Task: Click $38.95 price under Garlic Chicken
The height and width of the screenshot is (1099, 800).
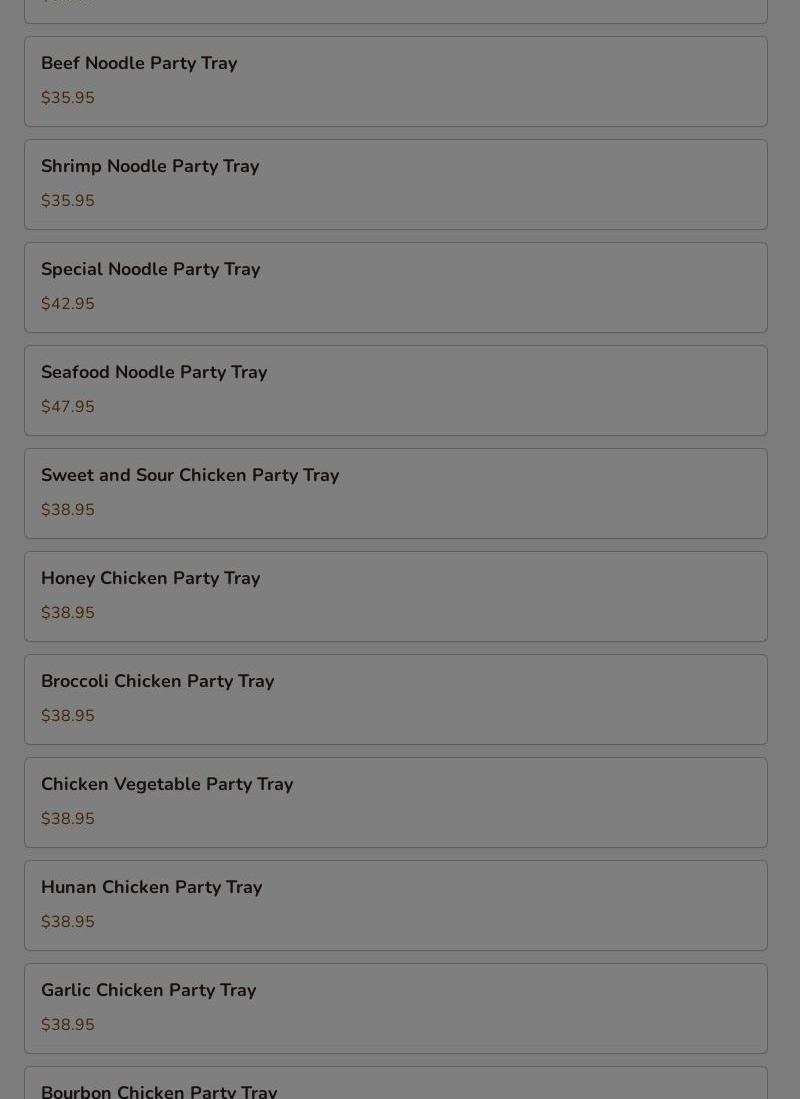Action: click(68, 1025)
